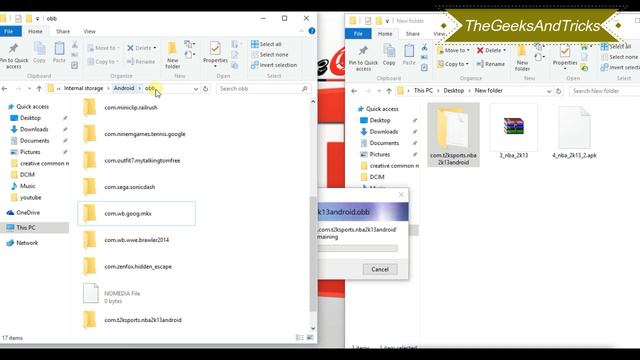This screenshot has height=360, width=640.
Task: Click Android in obb window address bar
Action: (124, 88)
